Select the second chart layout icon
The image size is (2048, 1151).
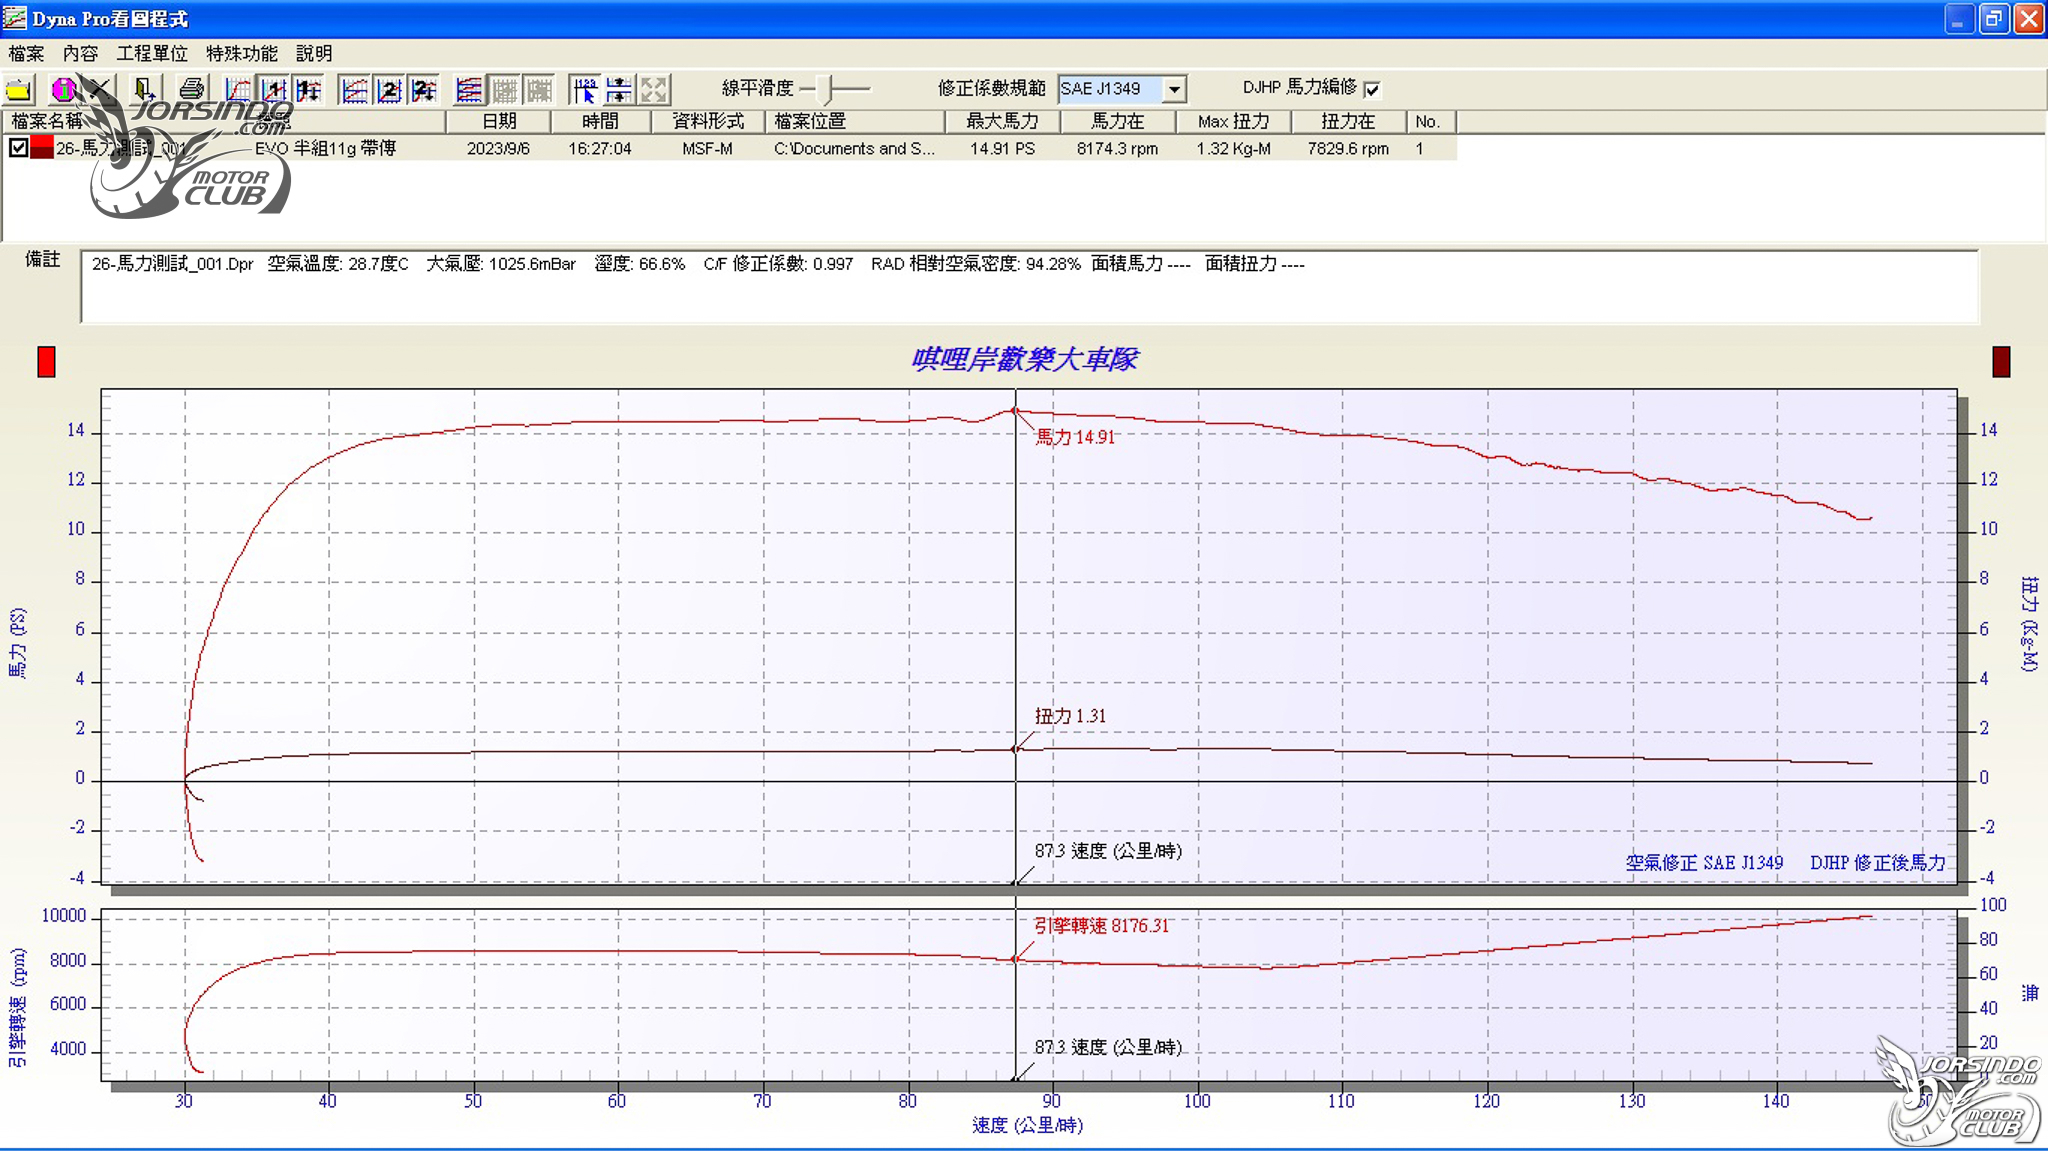(354, 90)
